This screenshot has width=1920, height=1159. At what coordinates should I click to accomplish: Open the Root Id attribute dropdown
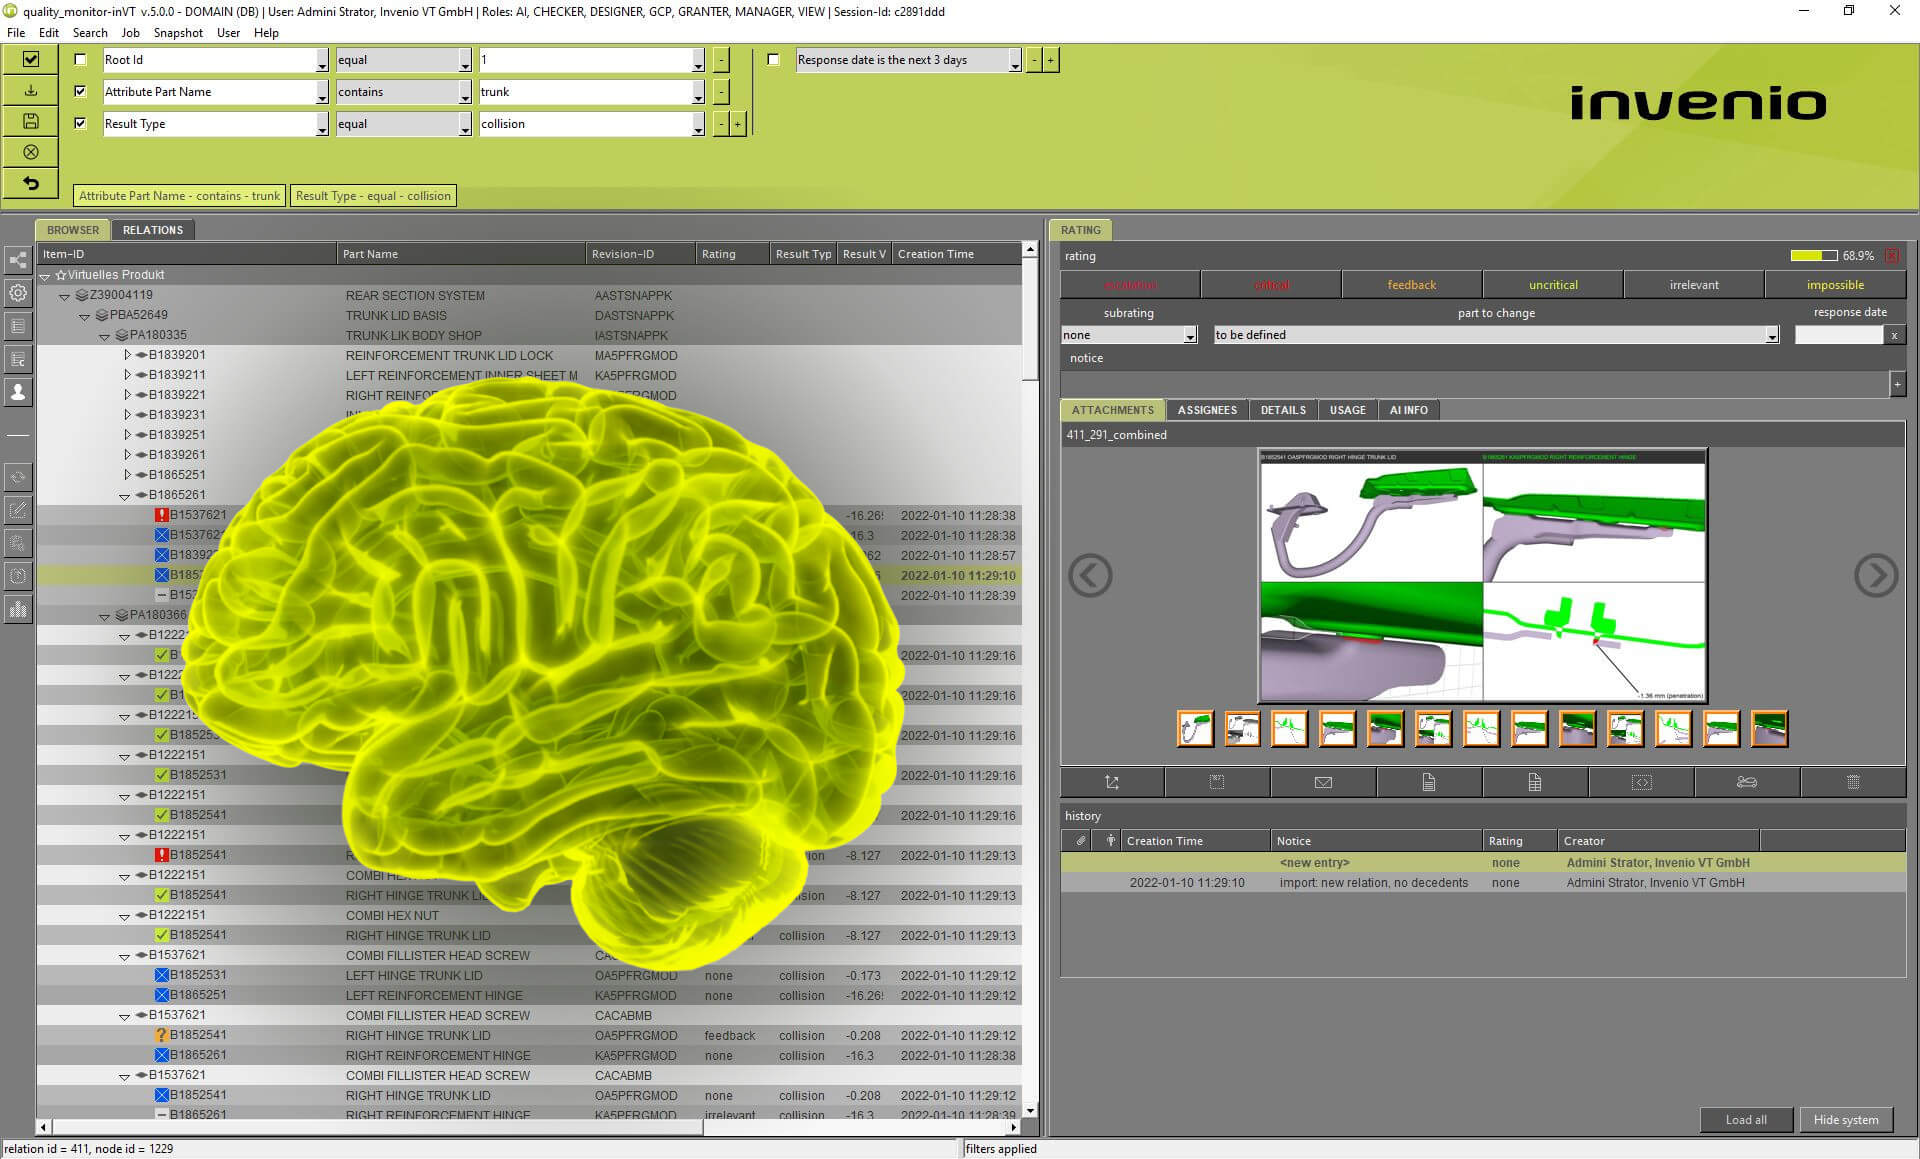322,61
